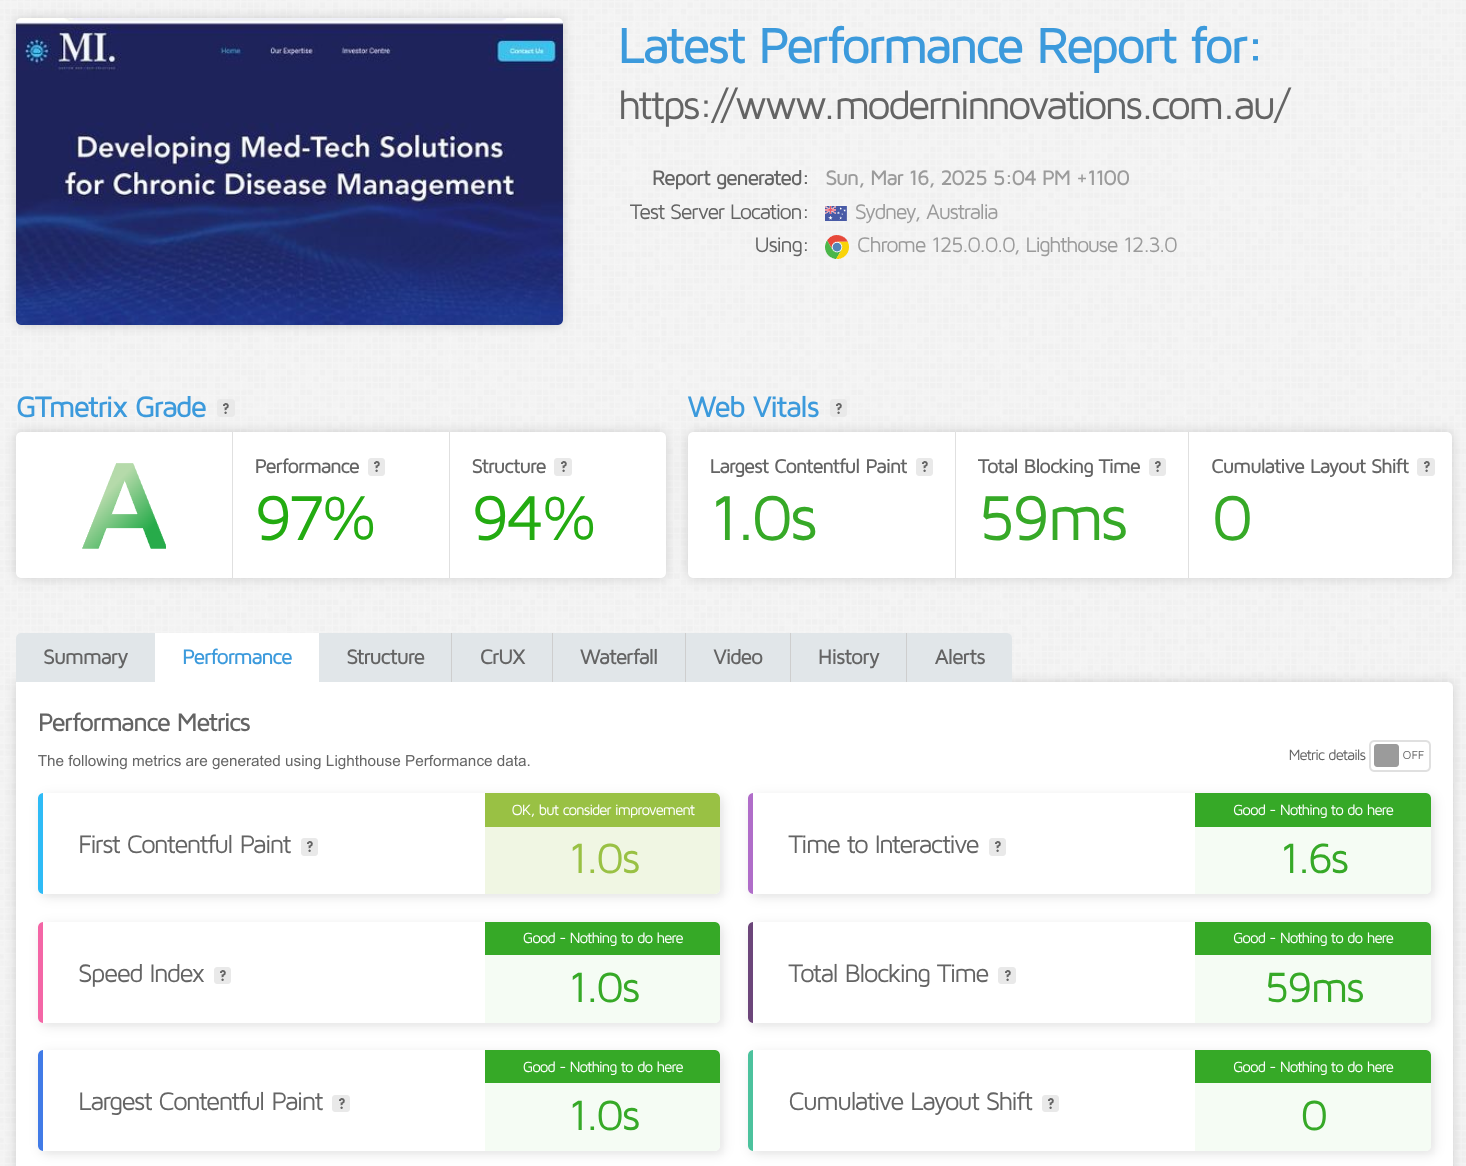Image resolution: width=1466 pixels, height=1166 pixels.
Task: Click help icon next to First Contentful Paint
Action: tap(310, 847)
